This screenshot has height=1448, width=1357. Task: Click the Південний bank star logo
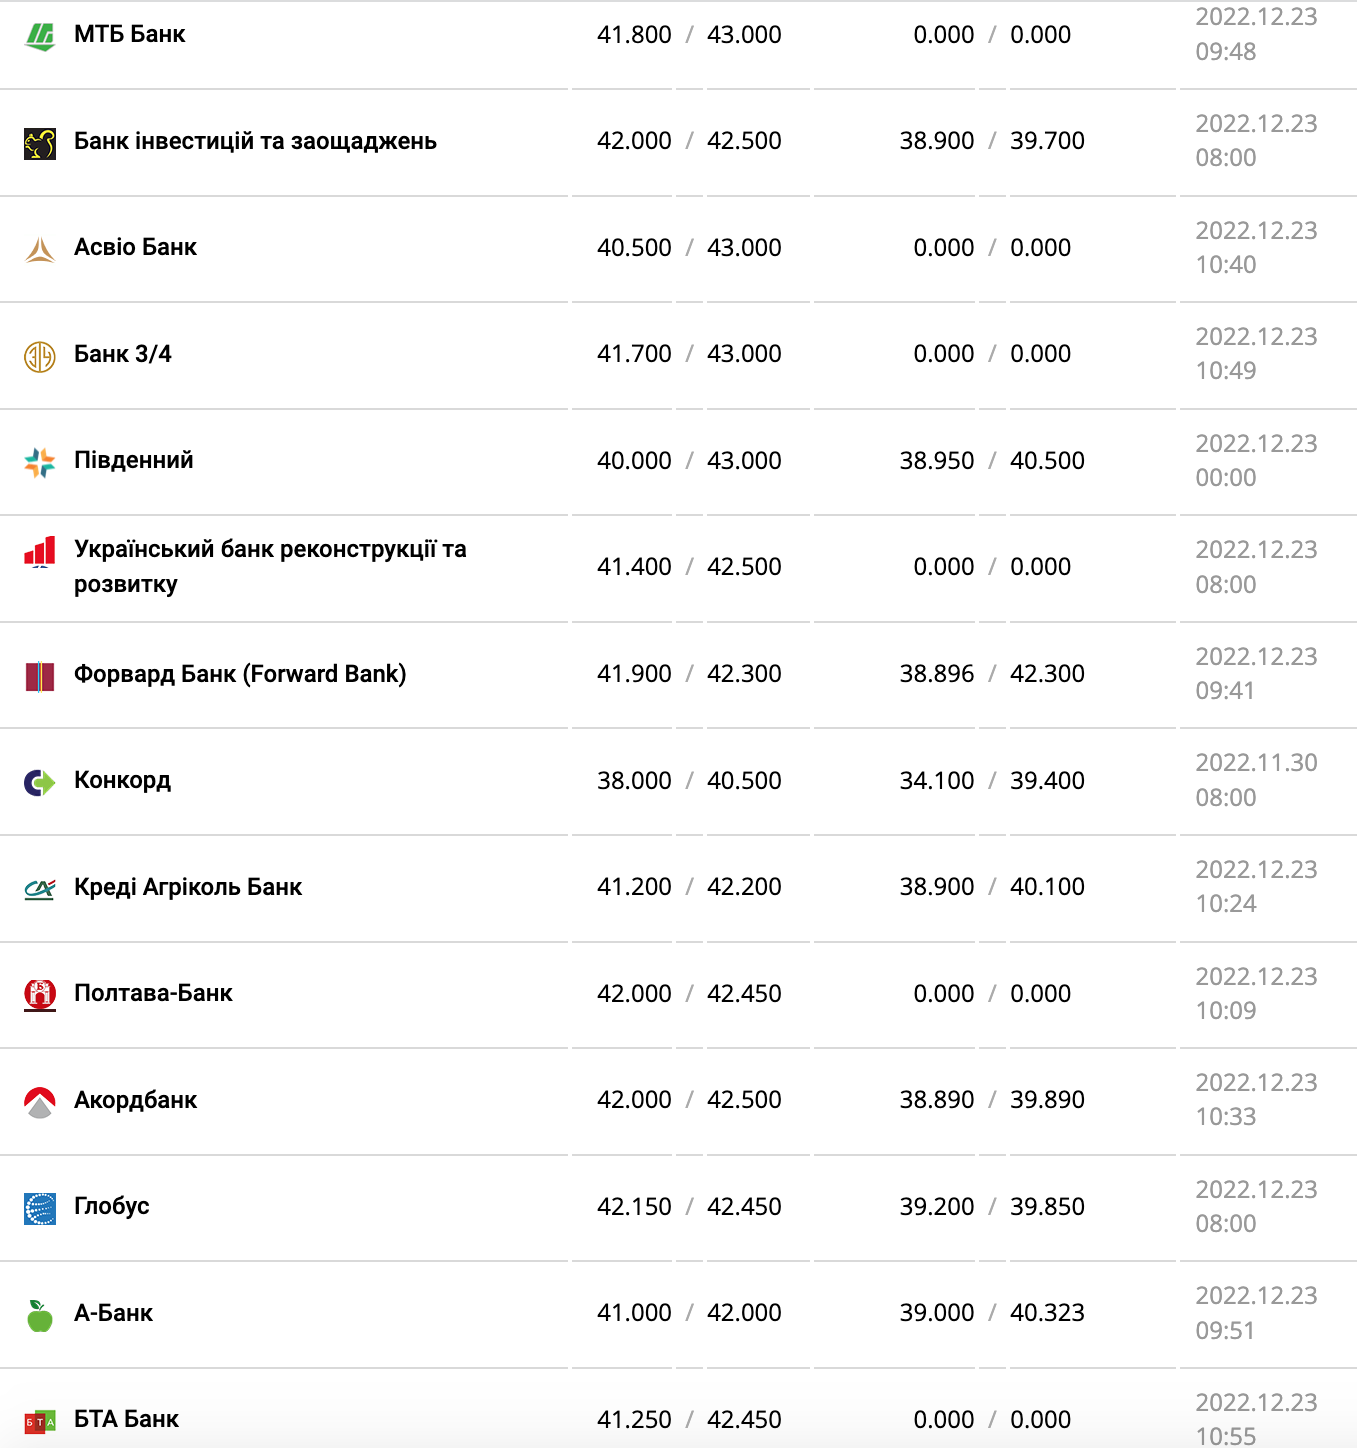click(x=40, y=462)
